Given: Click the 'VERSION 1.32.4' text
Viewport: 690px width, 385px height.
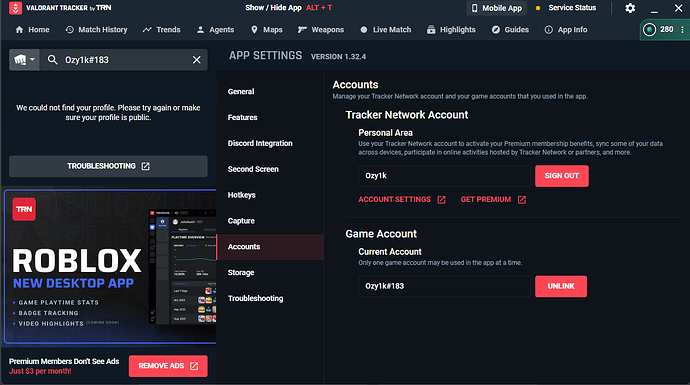Looking at the screenshot, I should coord(338,56).
